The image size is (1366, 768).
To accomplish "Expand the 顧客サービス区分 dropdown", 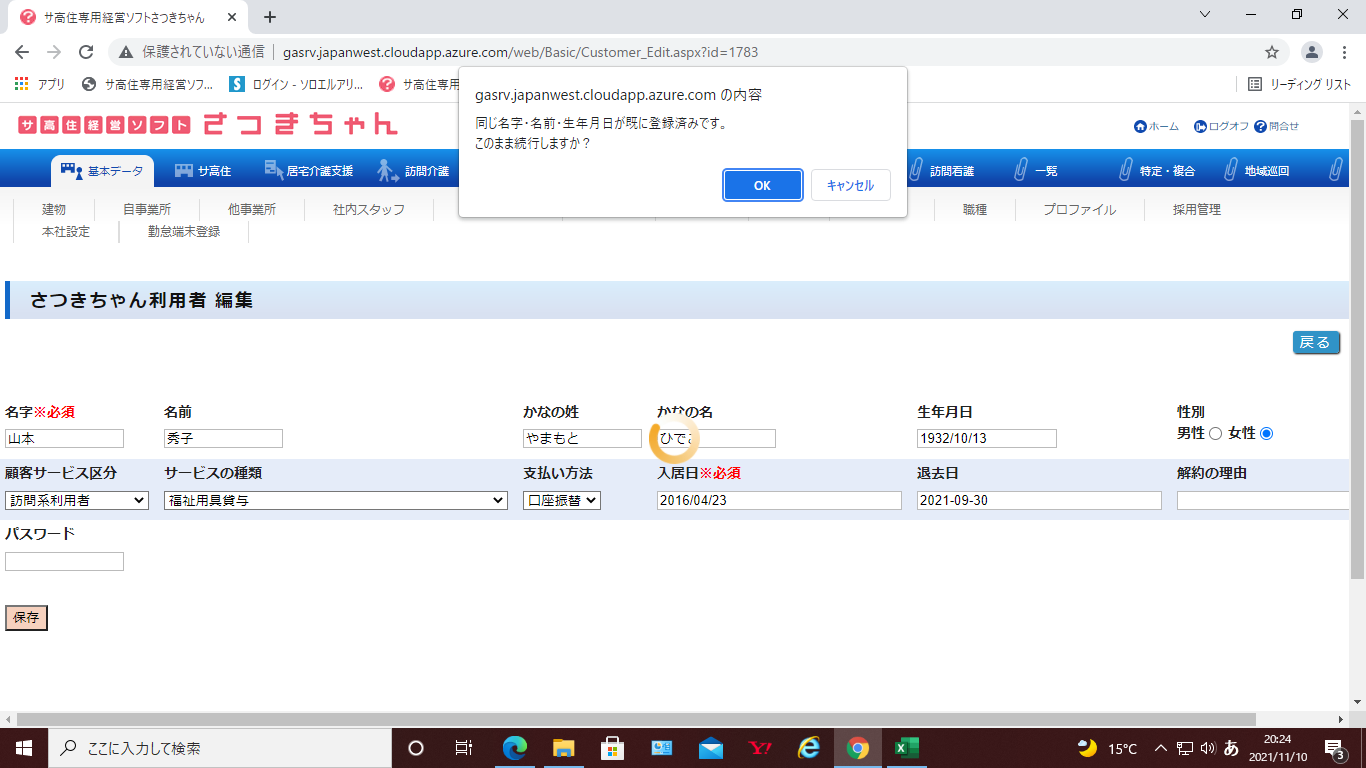I will click(77, 500).
